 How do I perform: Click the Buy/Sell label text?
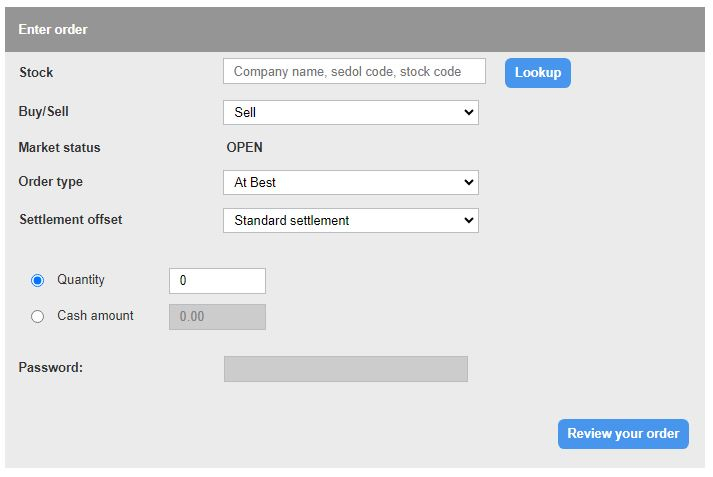(x=44, y=111)
